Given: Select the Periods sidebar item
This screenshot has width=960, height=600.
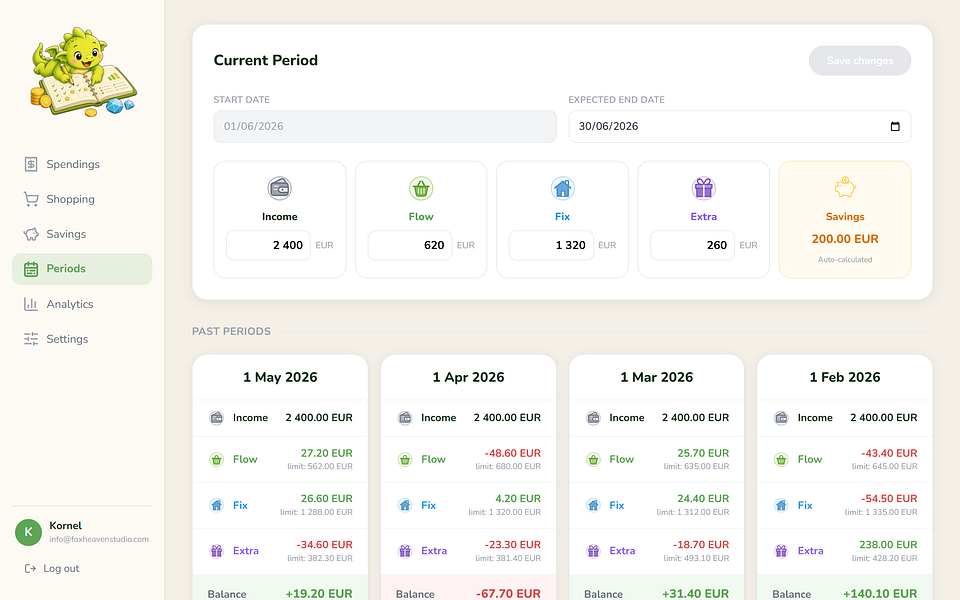Looking at the screenshot, I should point(82,269).
